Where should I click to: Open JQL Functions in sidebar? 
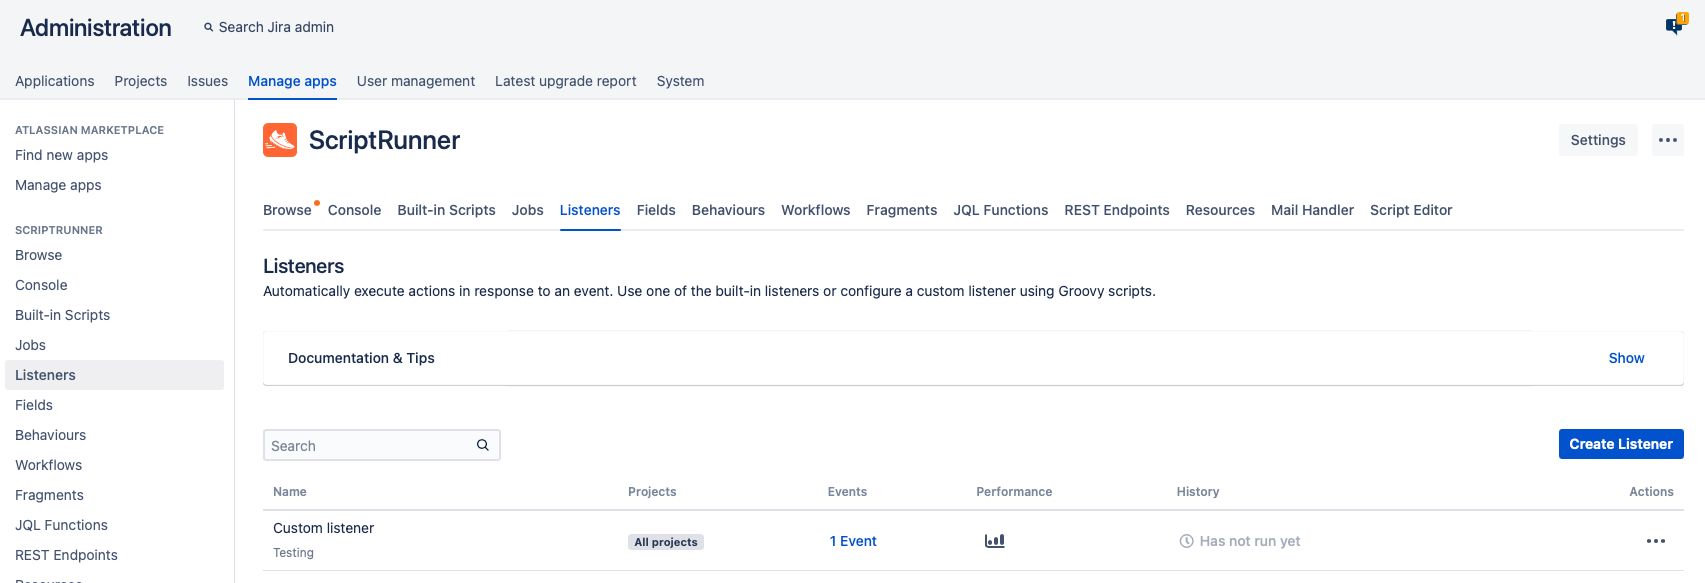point(62,525)
